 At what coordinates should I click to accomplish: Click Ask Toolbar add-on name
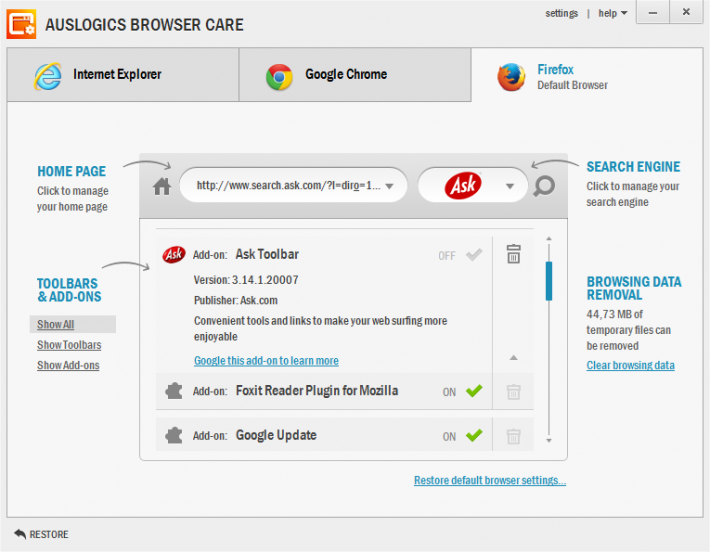pos(267,254)
